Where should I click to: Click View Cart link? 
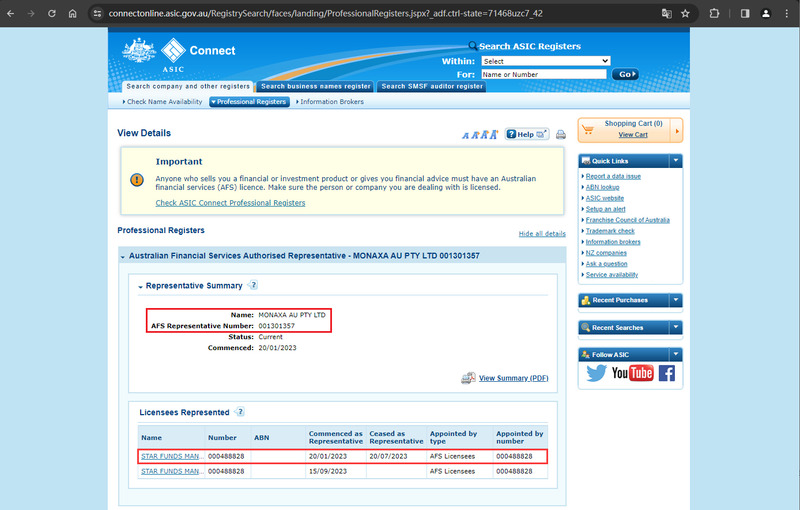point(633,135)
